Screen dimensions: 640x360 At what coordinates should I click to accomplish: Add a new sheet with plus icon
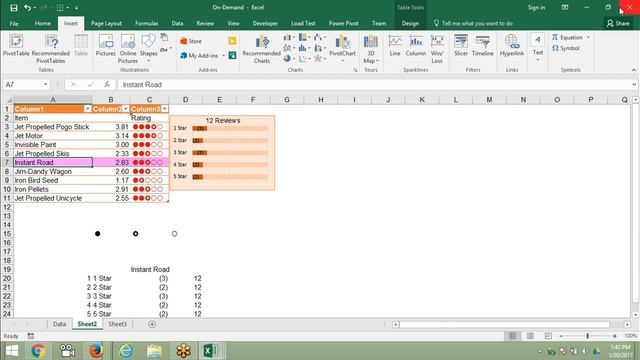152,324
